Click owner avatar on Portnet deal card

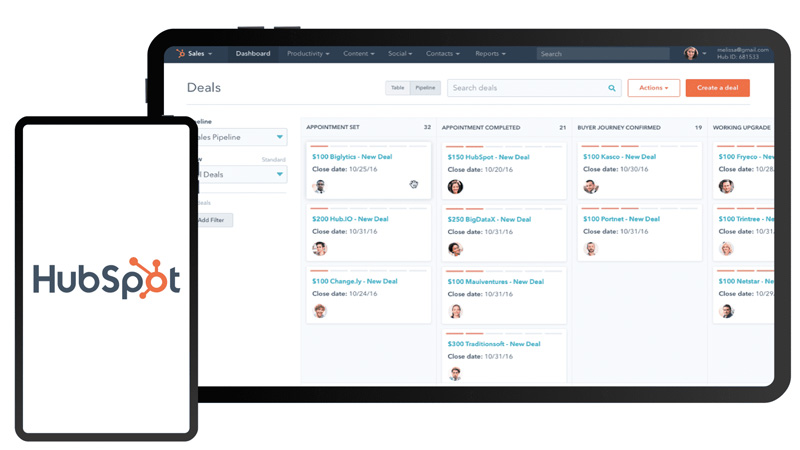pyautogui.click(x=591, y=249)
